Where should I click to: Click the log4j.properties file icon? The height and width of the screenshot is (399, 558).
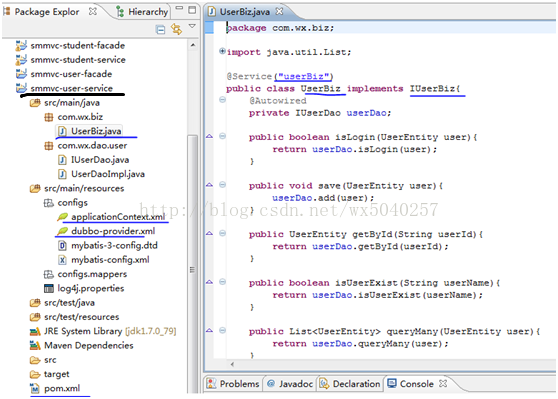pyautogui.click(x=49, y=288)
